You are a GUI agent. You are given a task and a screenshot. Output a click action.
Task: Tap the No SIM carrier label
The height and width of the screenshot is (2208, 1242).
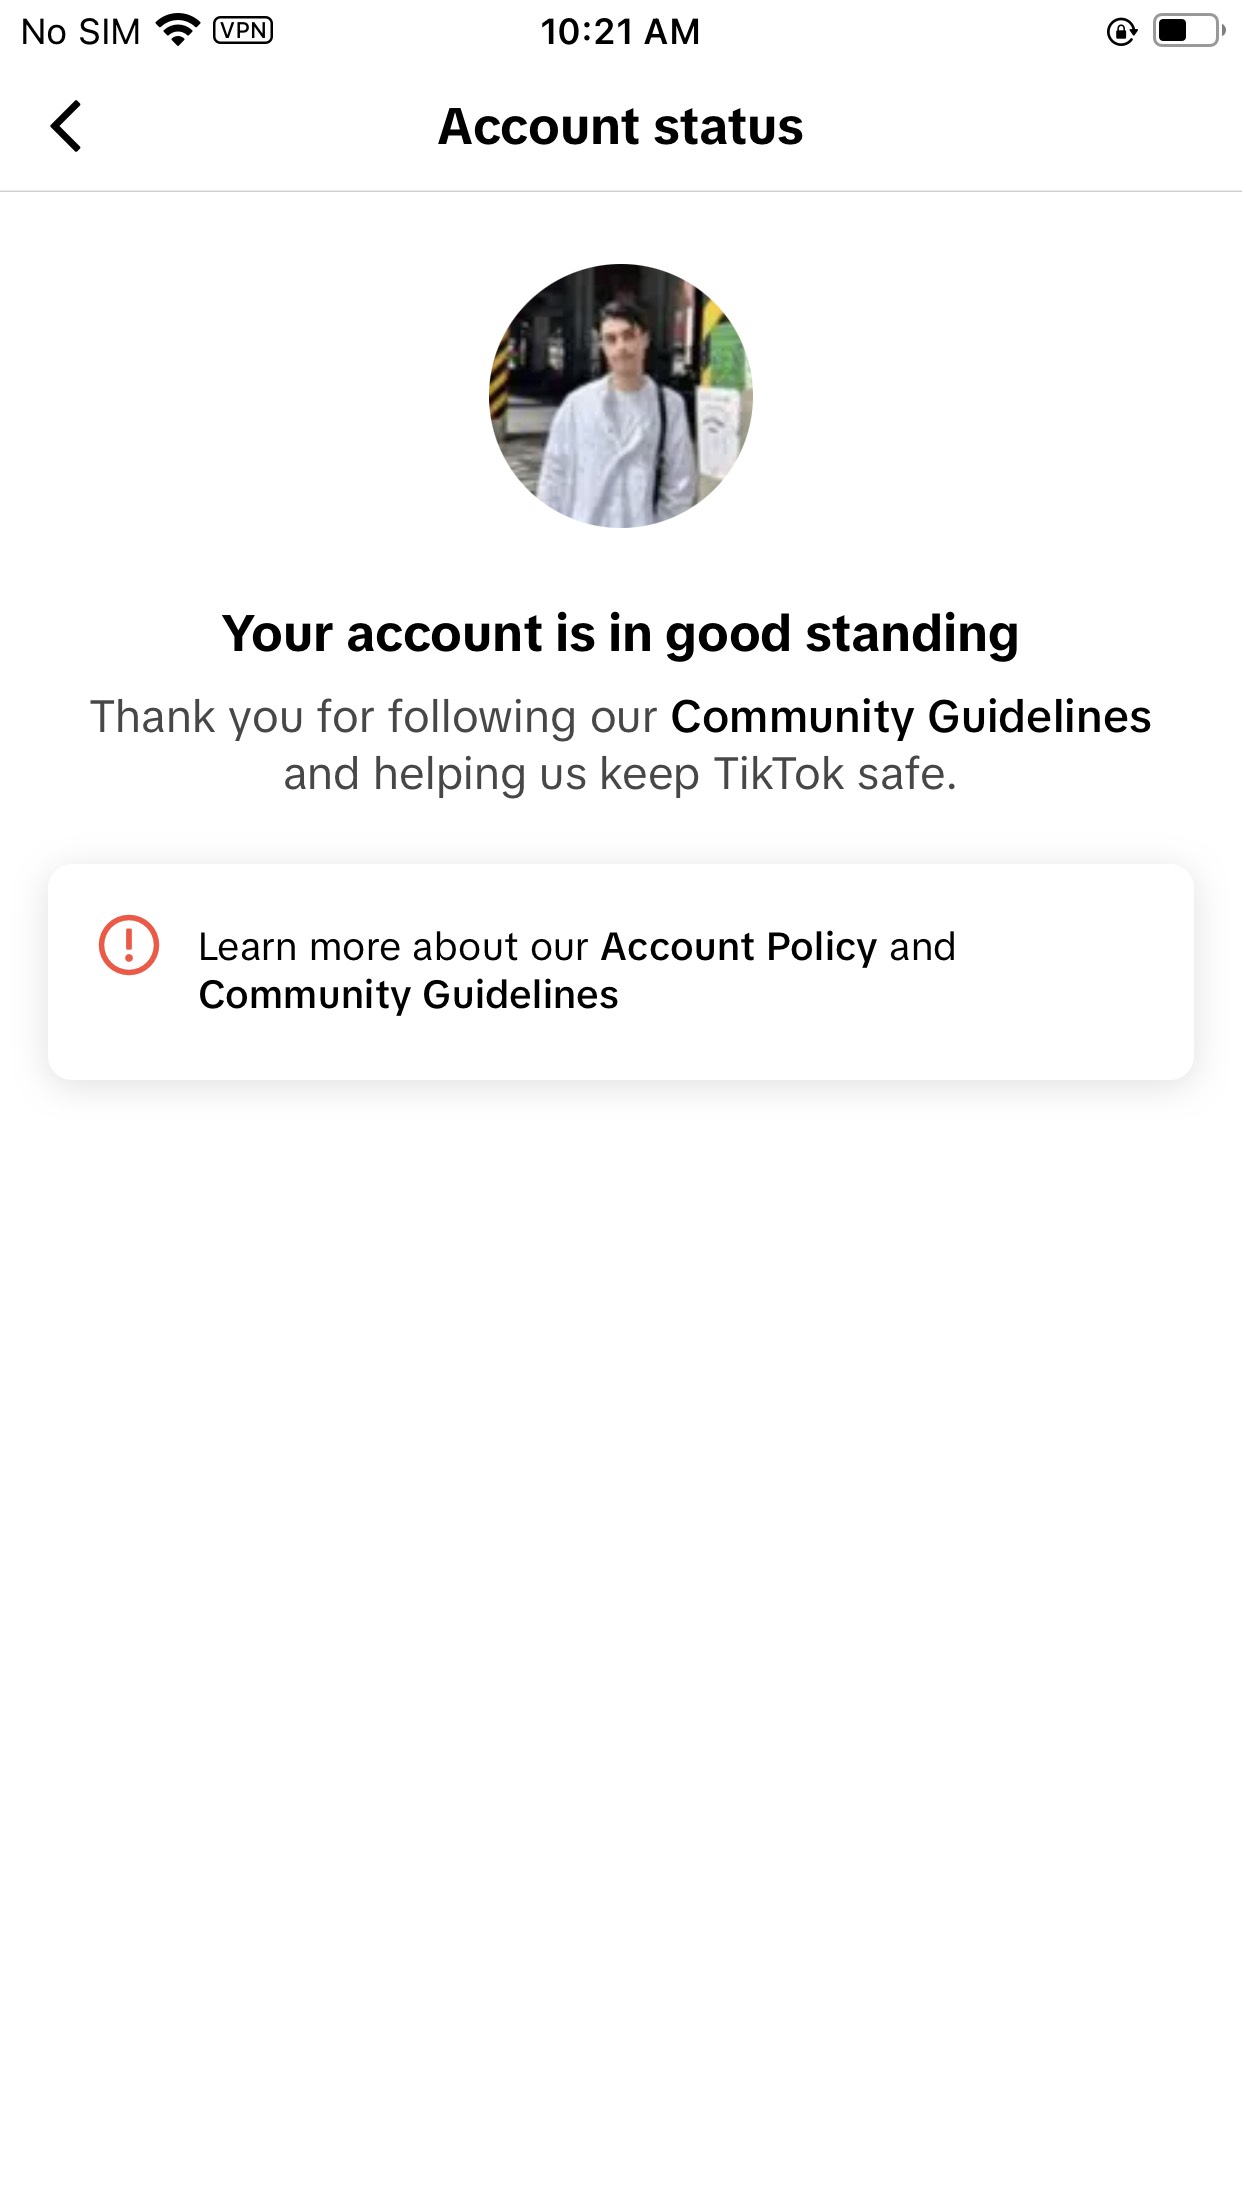[81, 32]
